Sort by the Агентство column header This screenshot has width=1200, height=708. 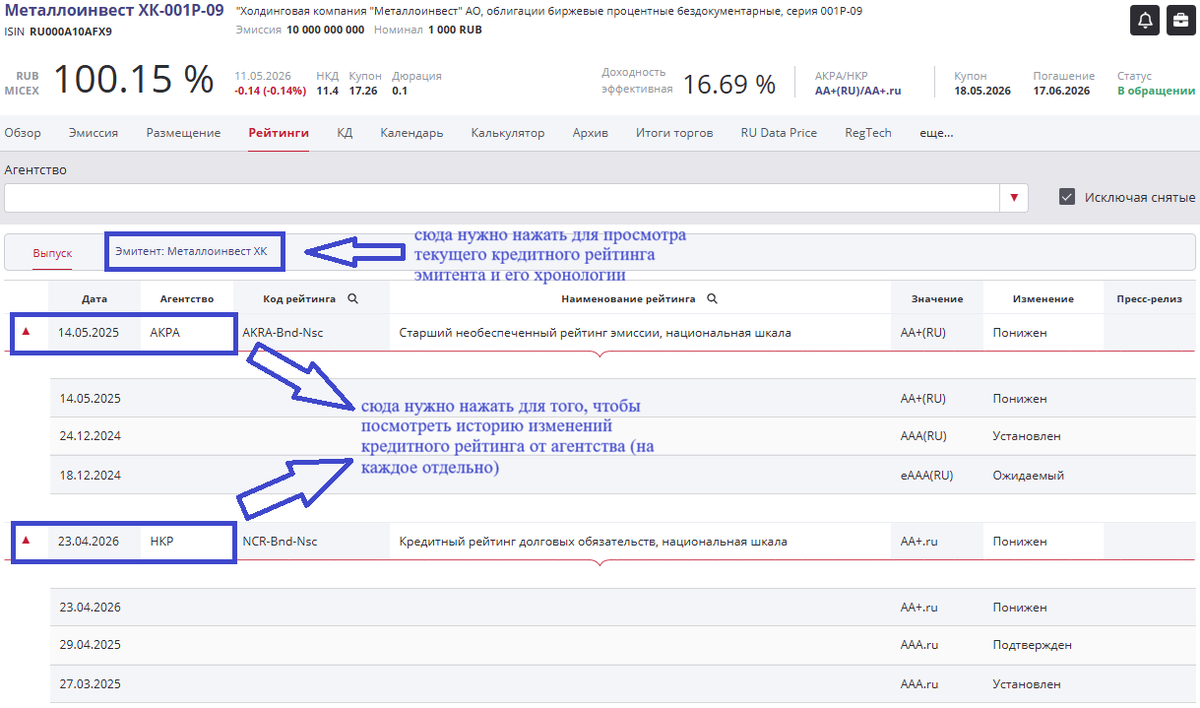coord(187,298)
